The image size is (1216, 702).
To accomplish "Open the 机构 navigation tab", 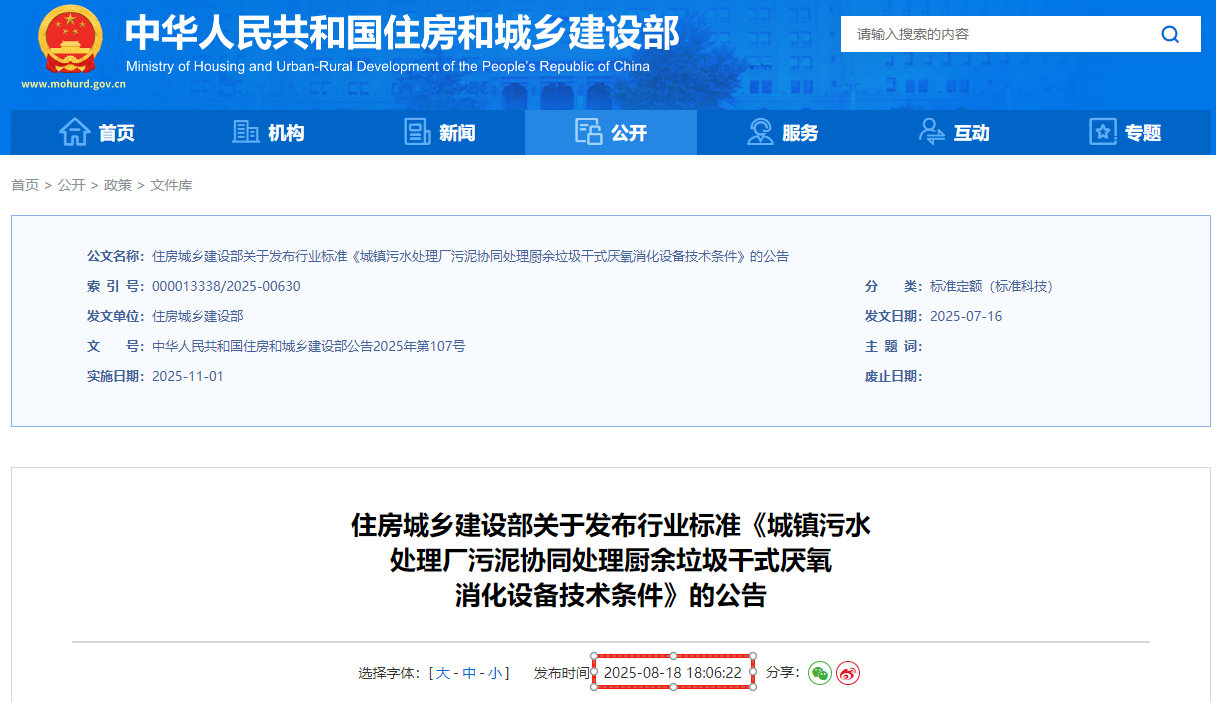I will 268,132.
